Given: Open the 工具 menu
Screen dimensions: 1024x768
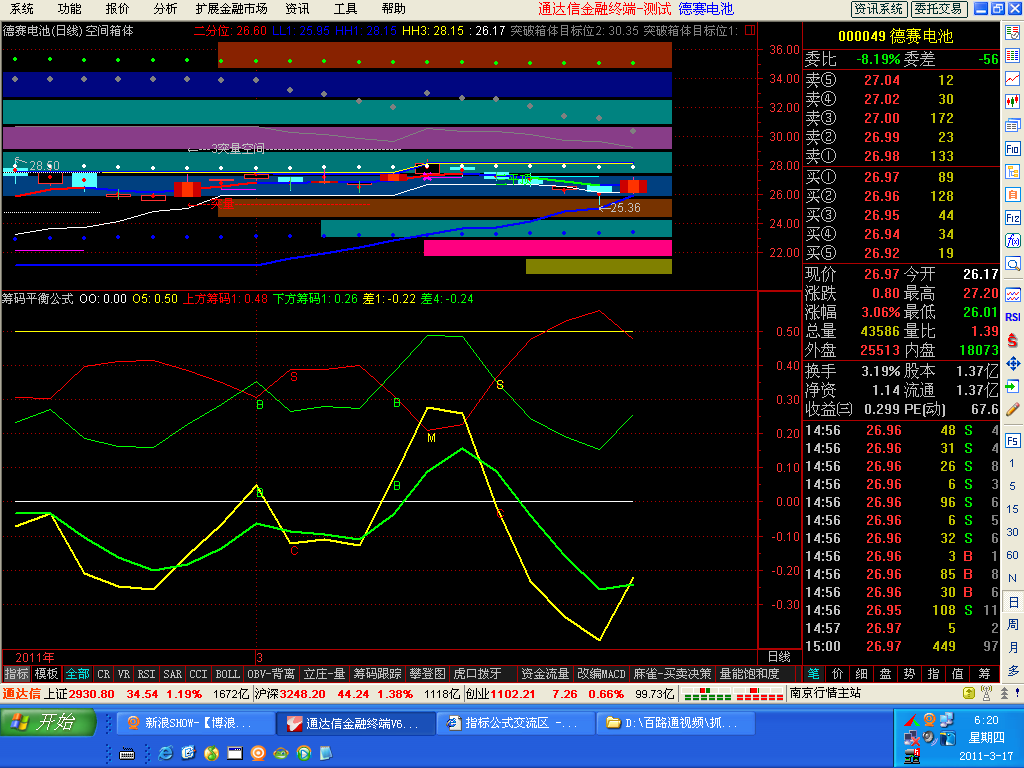Looking at the screenshot, I should click(345, 9).
